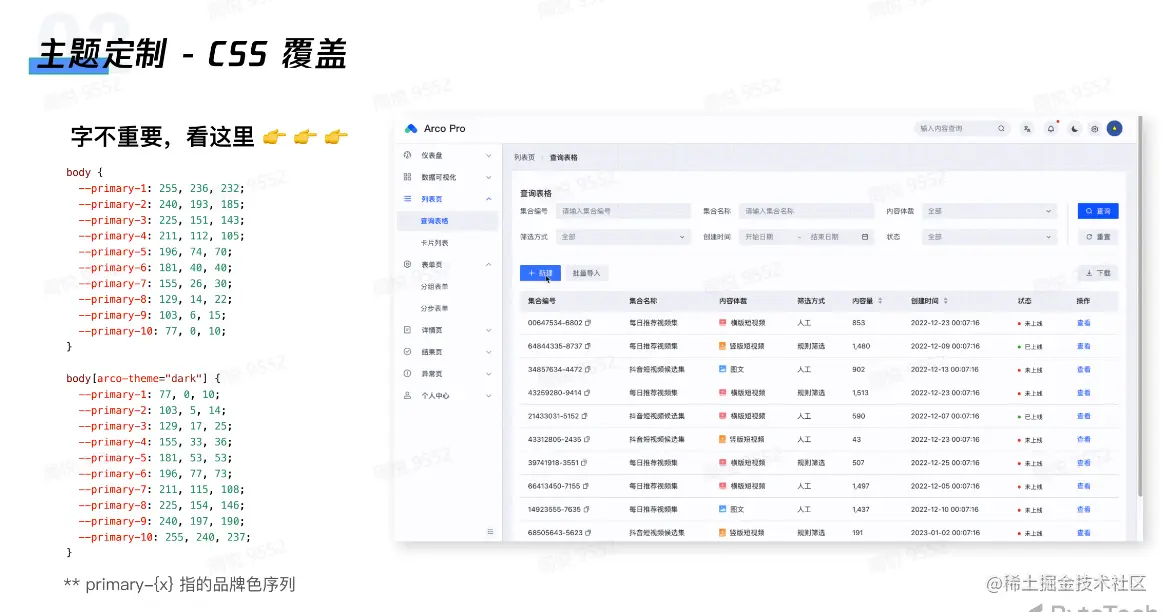This screenshot has height=612, width=1165.
Task: Open the language switch icon
Action: [x=1027, y=128]
